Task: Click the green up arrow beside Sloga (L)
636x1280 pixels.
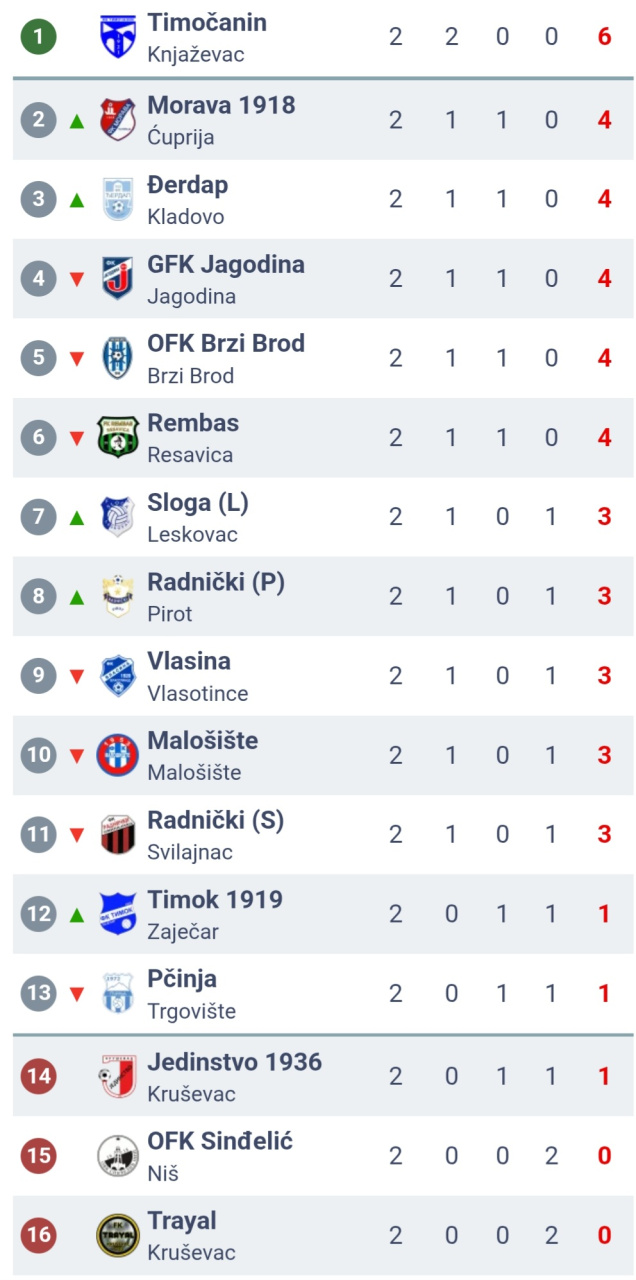Action: pos(77,518)
